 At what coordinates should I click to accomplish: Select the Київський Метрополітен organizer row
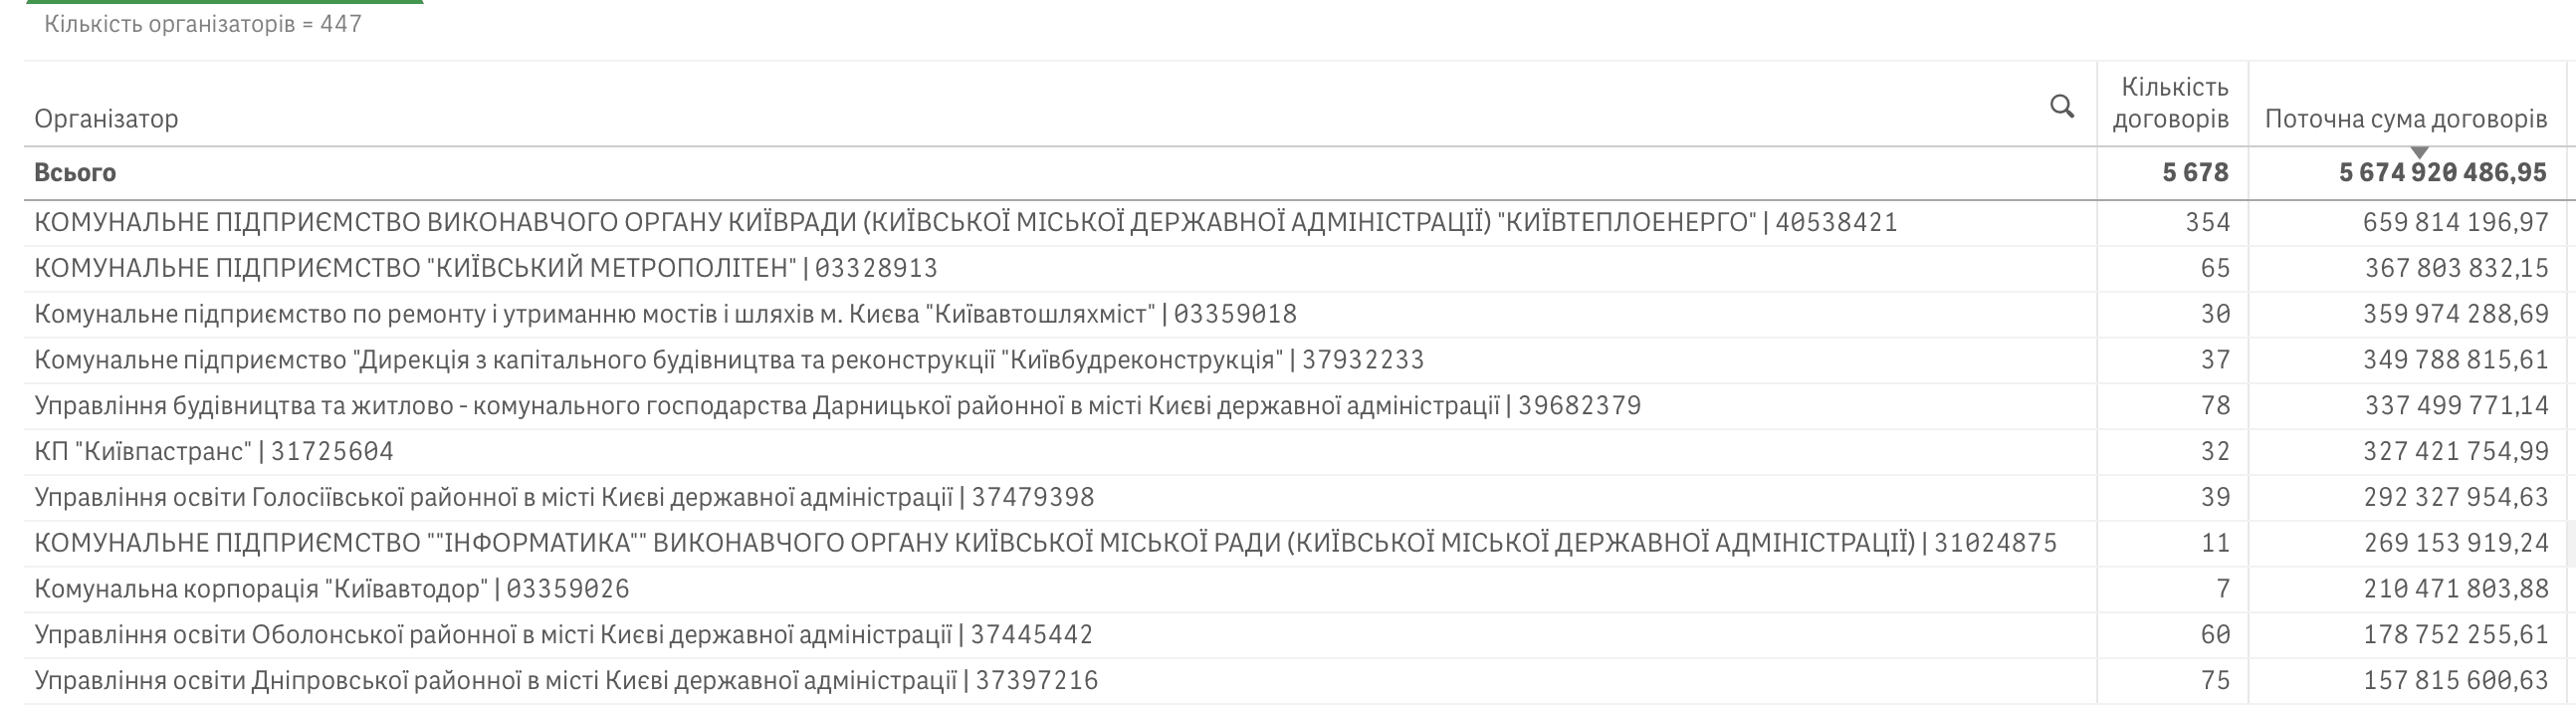486,268
